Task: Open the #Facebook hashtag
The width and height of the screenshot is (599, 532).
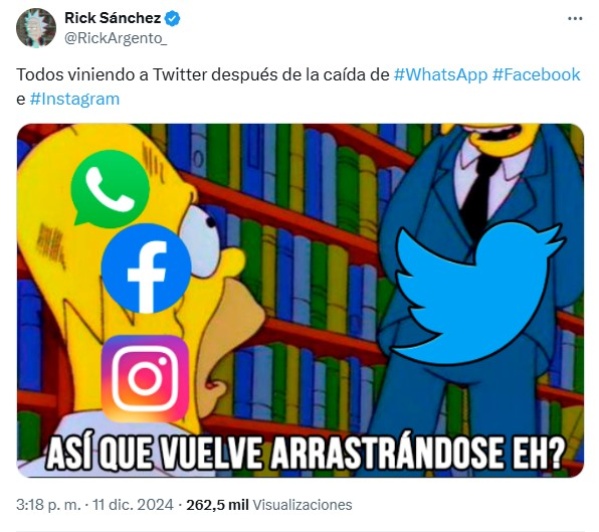Action: 536,74
